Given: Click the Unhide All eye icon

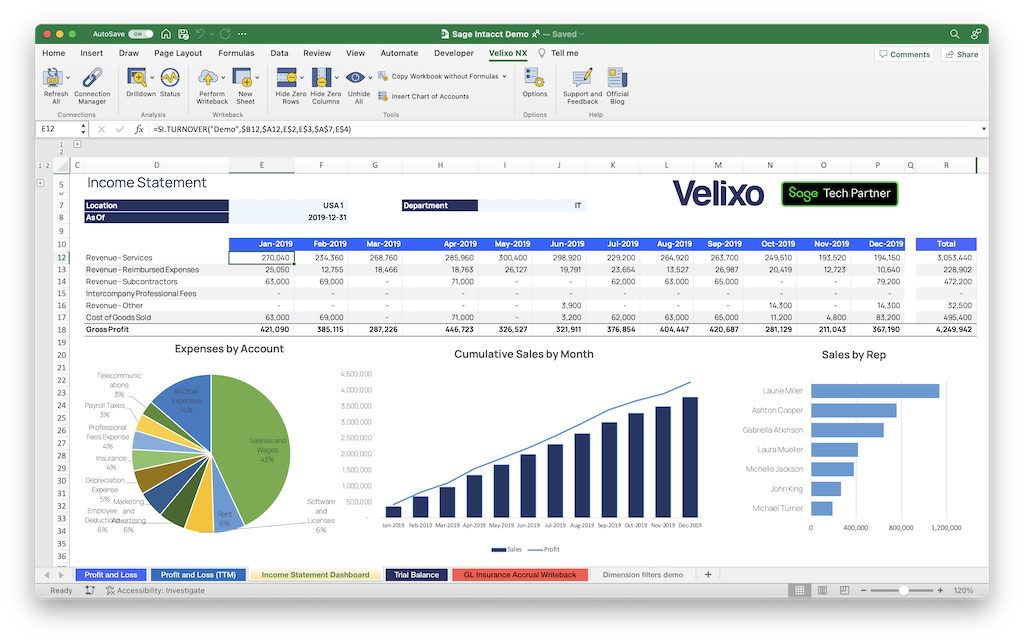Looking at the screenshot, I should click(x=355, y=78).
